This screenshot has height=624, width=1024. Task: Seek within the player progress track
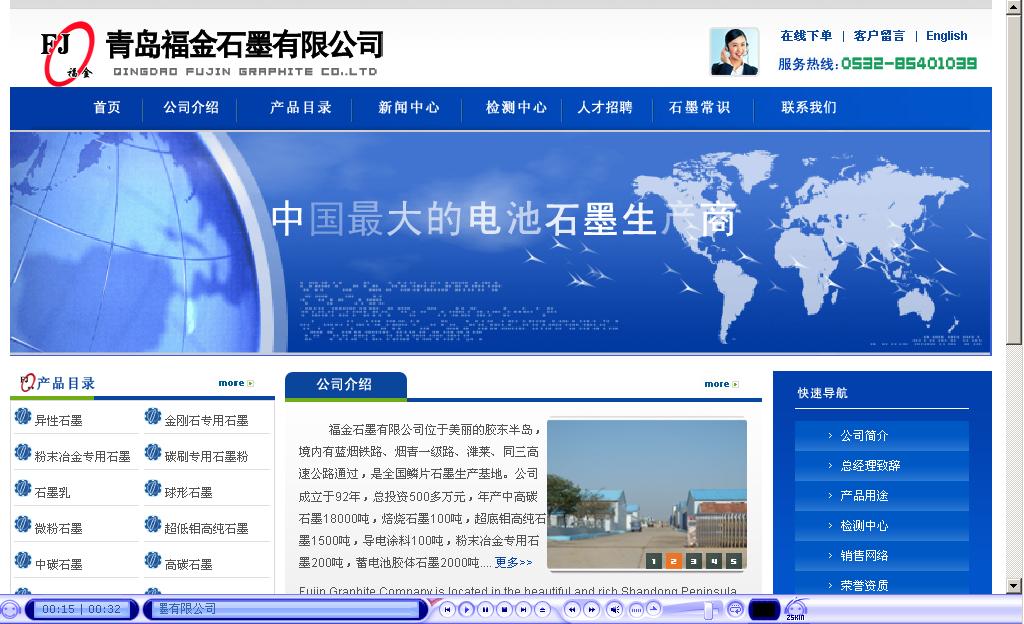pyautogui.click(x=286, y=609)
